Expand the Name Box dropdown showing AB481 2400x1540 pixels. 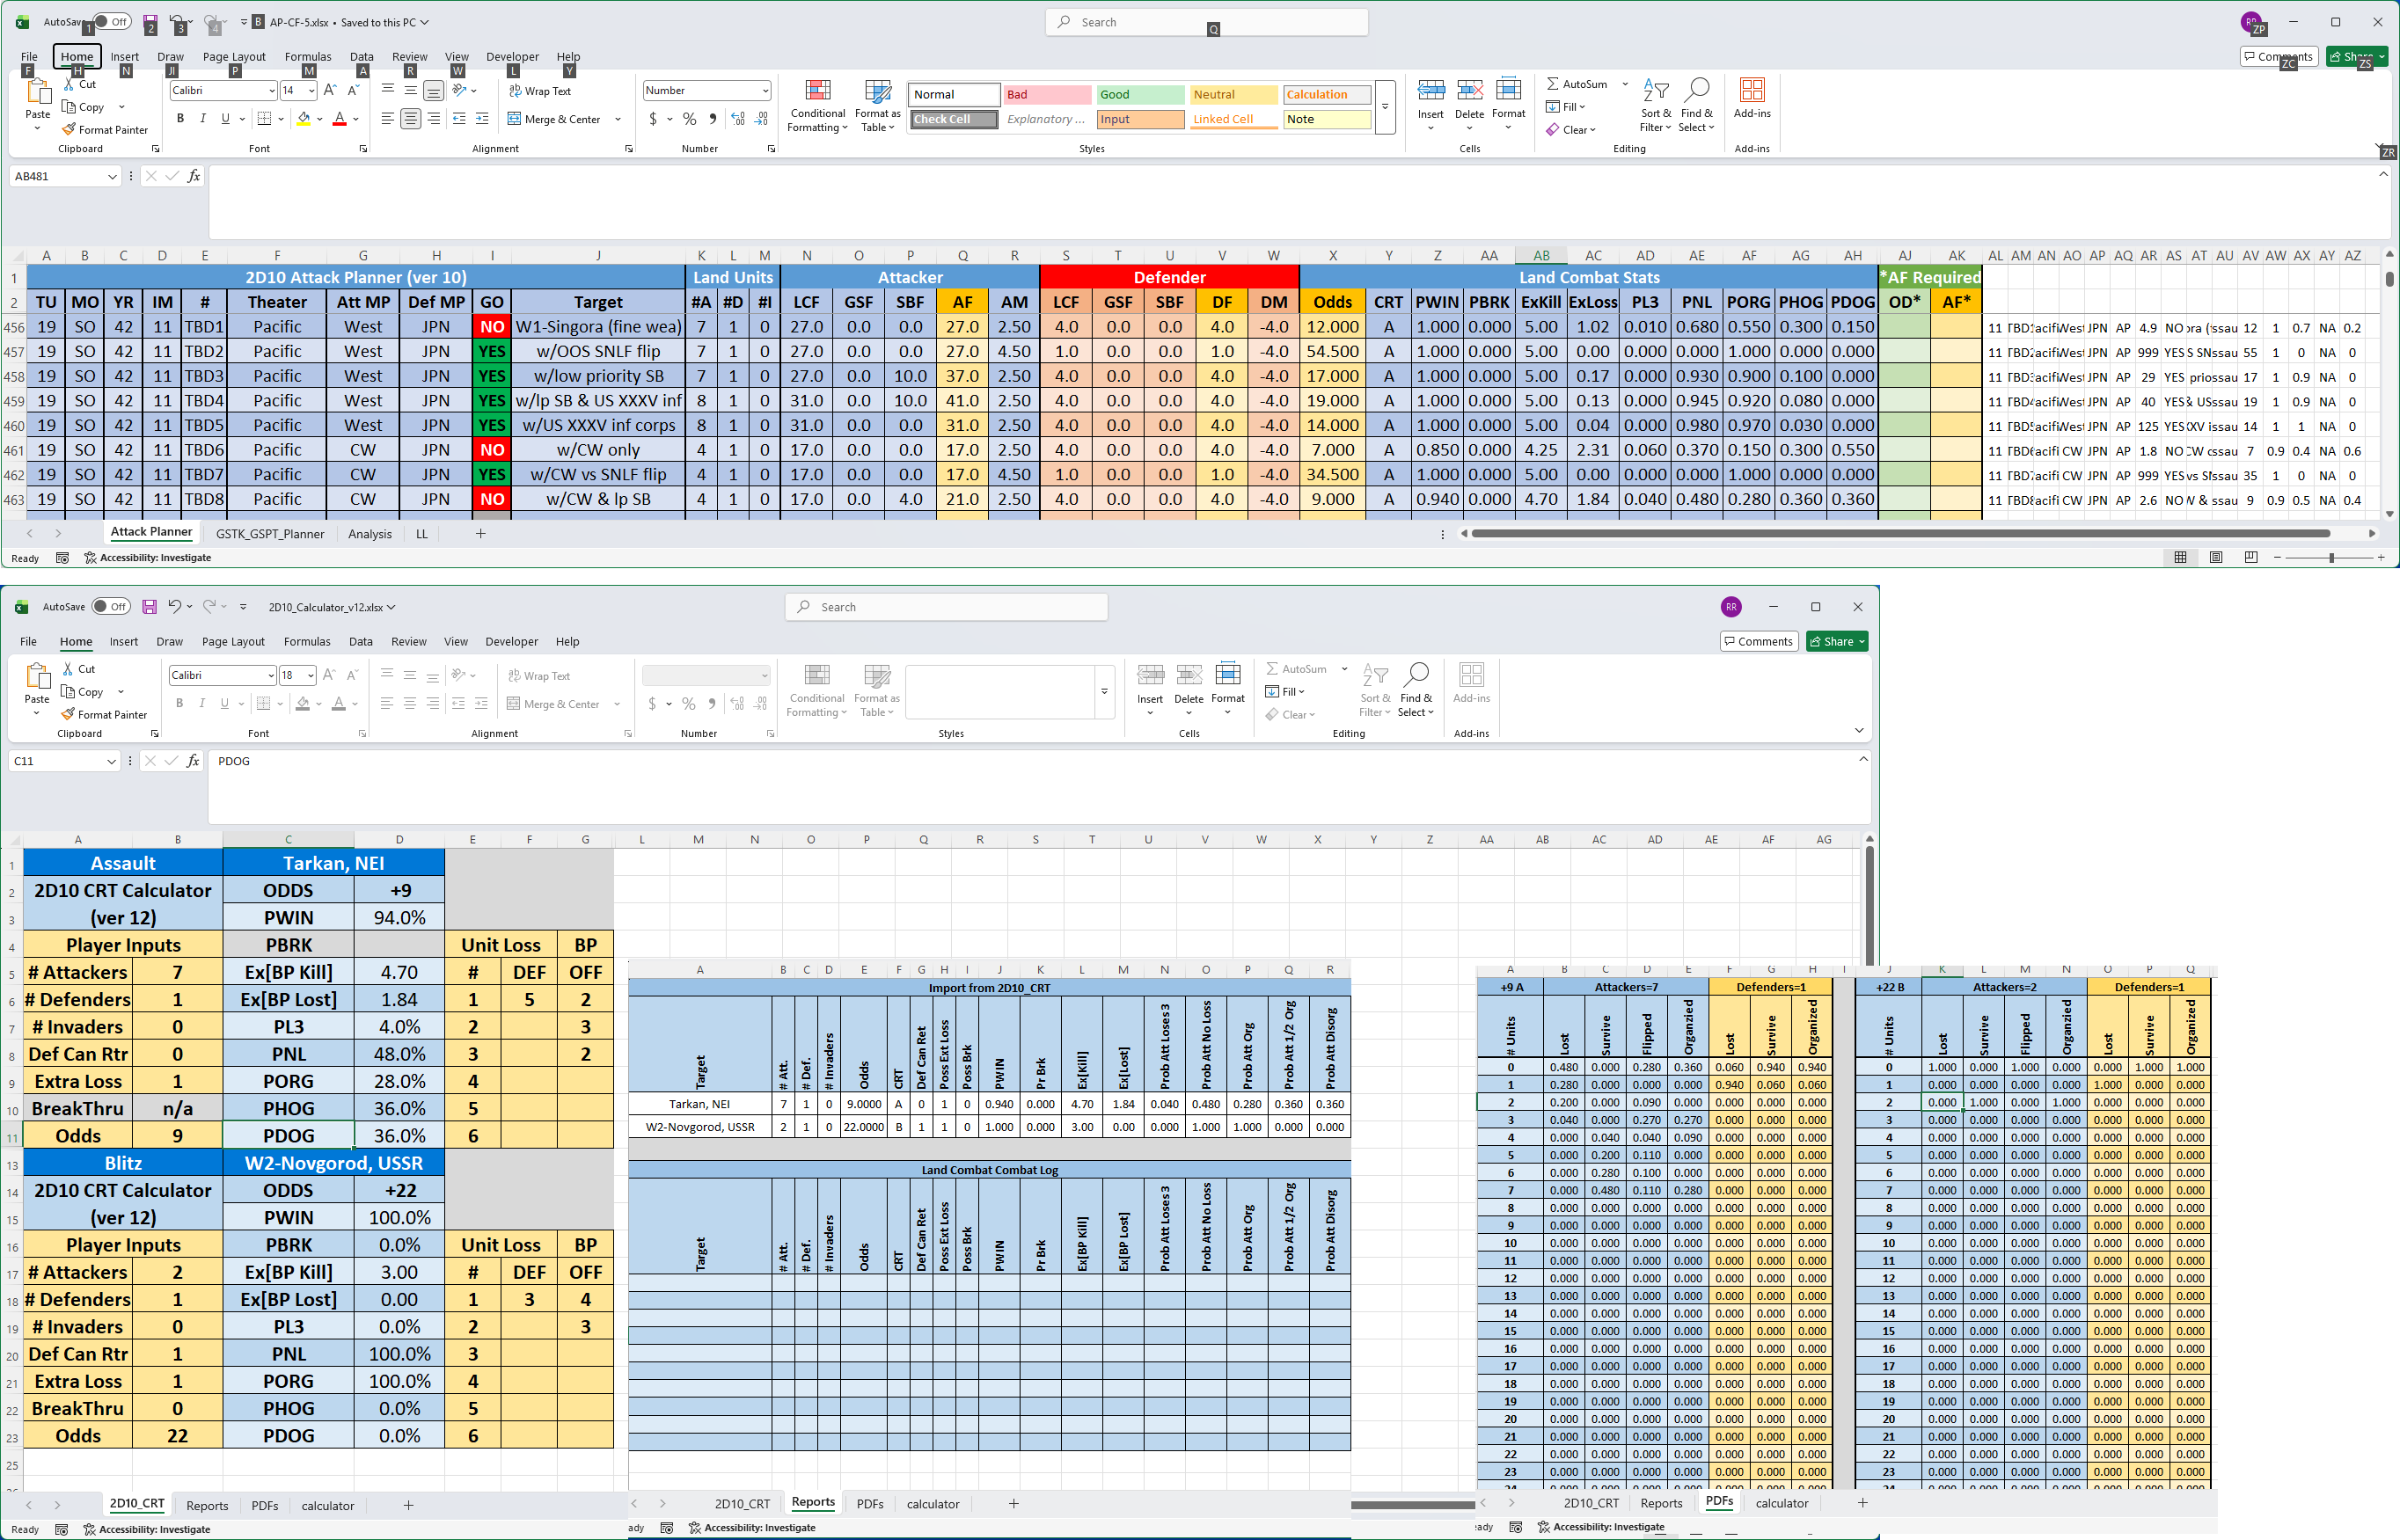point(112,177)
